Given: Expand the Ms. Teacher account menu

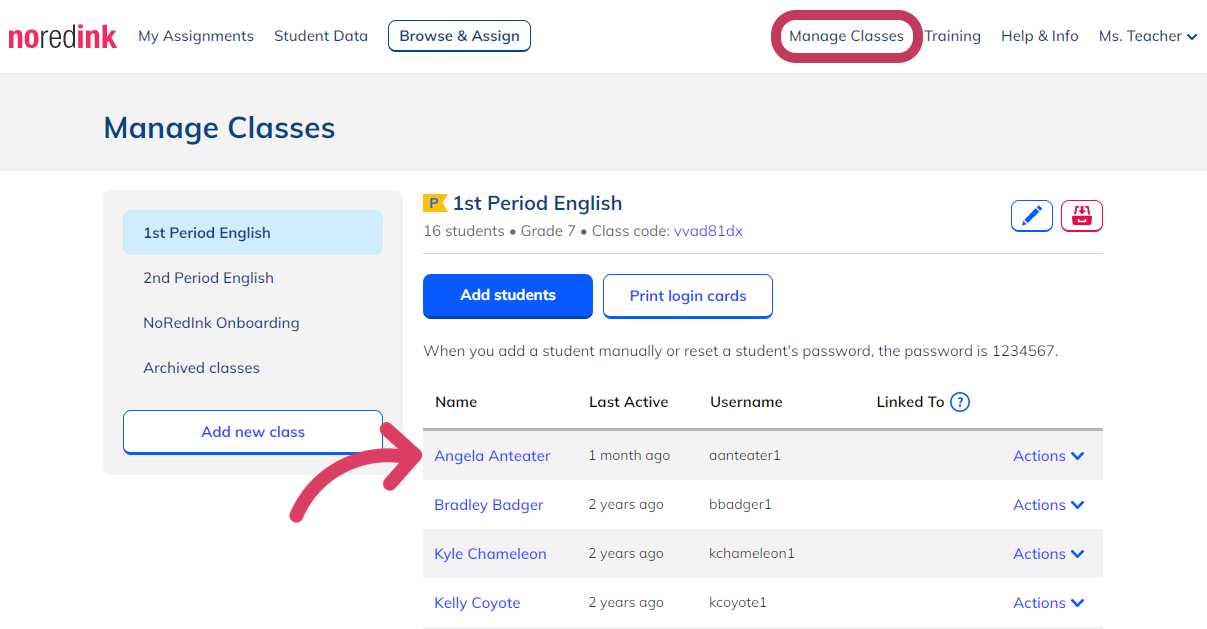Looking at the screenshot, I should (x=1148, y=36).
